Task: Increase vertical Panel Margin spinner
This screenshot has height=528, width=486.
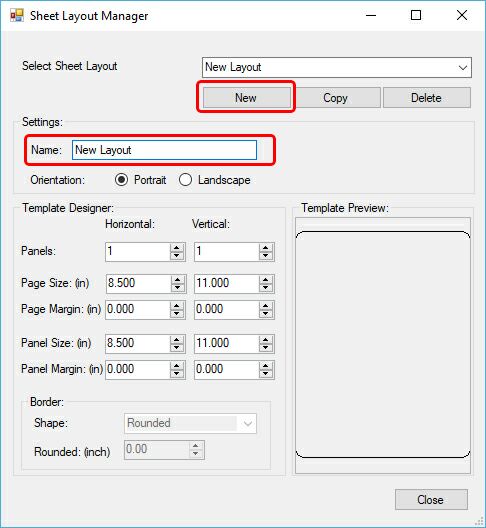Action: coord(266,366)
